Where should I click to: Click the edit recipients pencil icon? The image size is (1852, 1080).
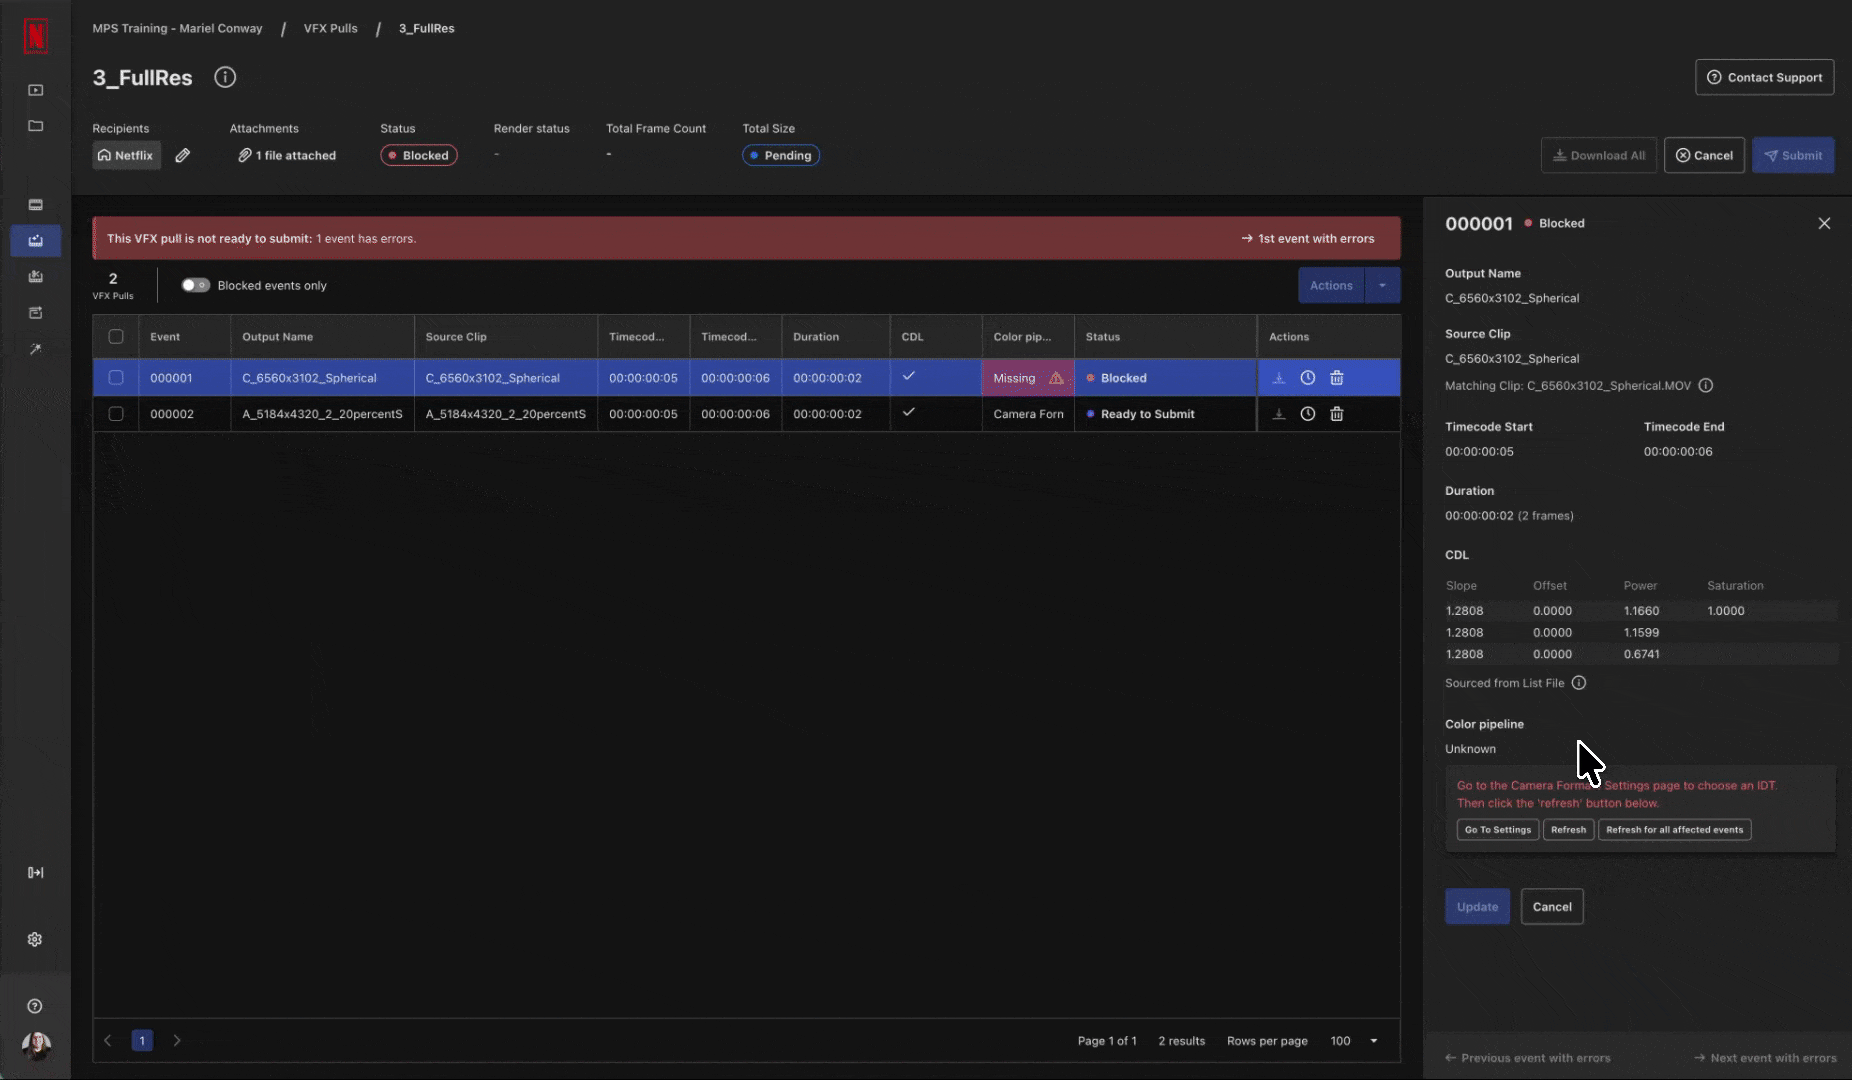point(182,155)
